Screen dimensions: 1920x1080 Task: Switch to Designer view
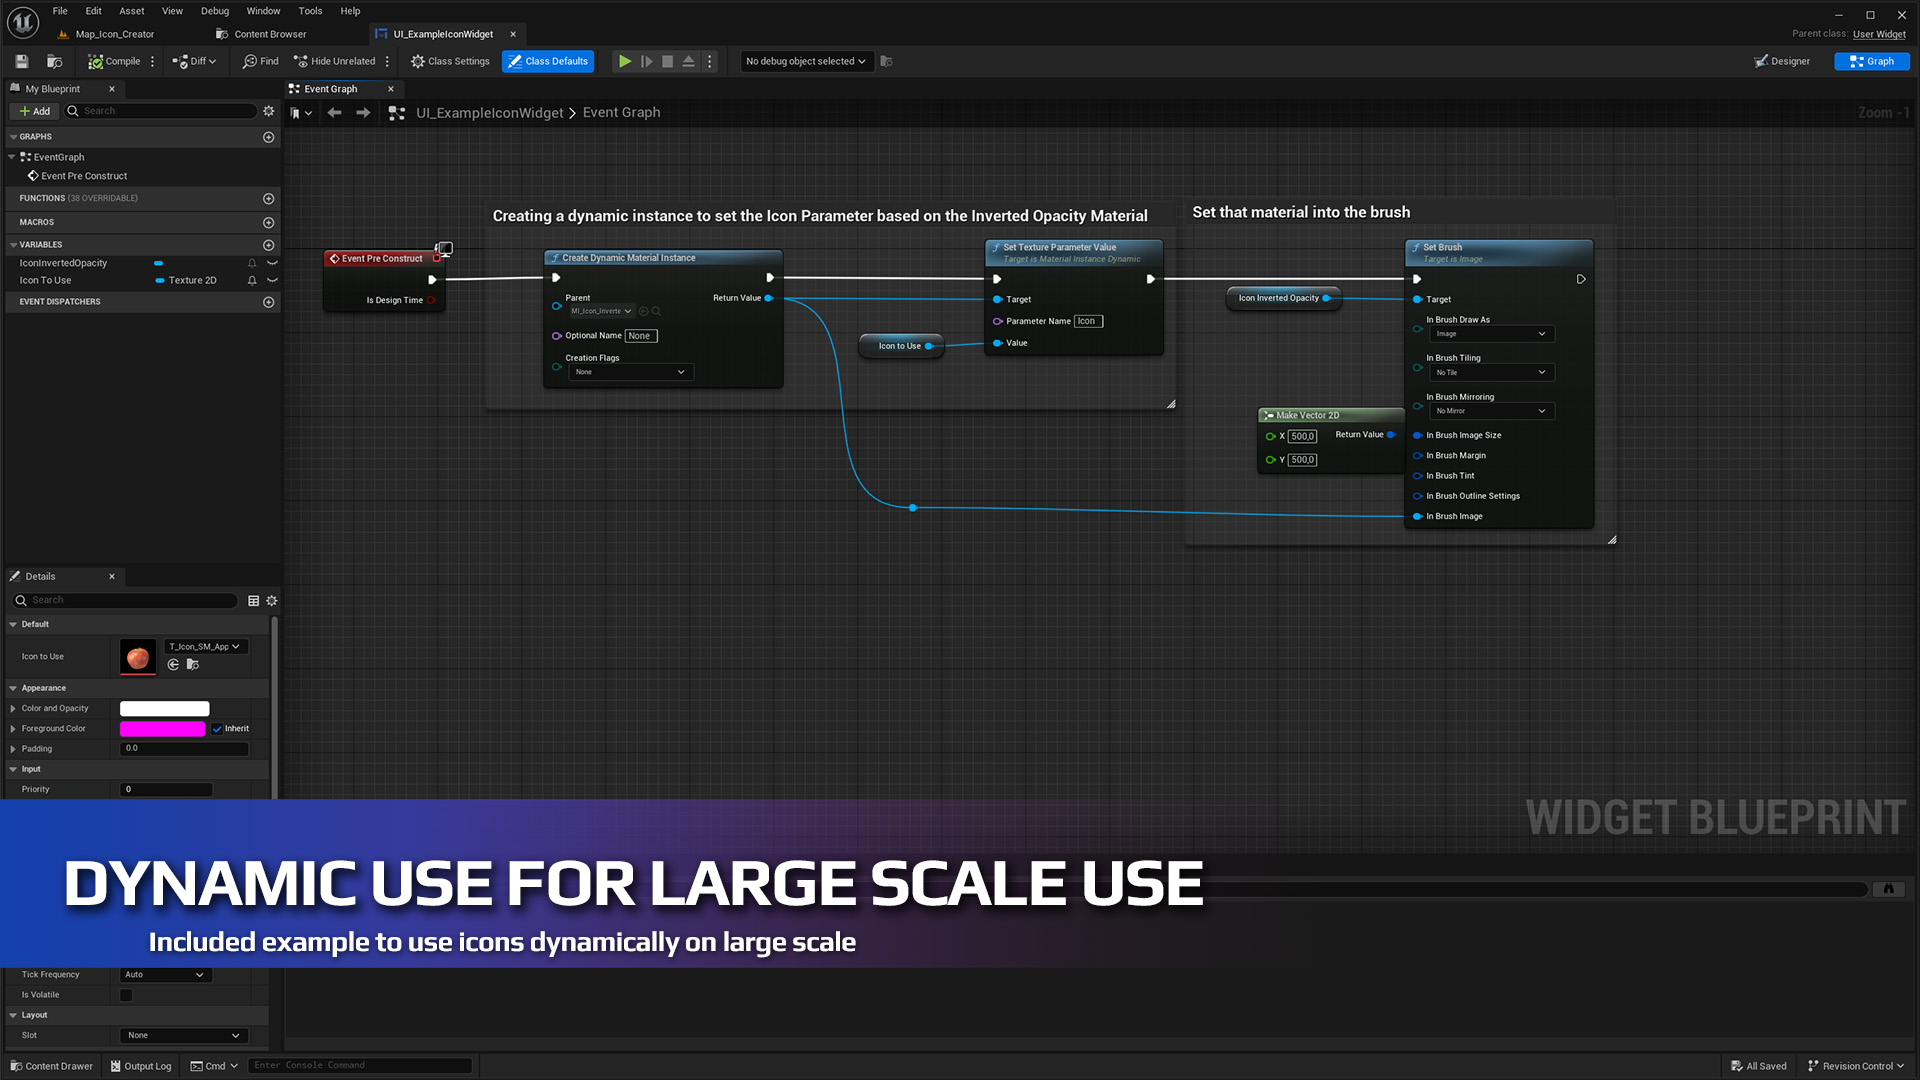(x=1781, y=61)
